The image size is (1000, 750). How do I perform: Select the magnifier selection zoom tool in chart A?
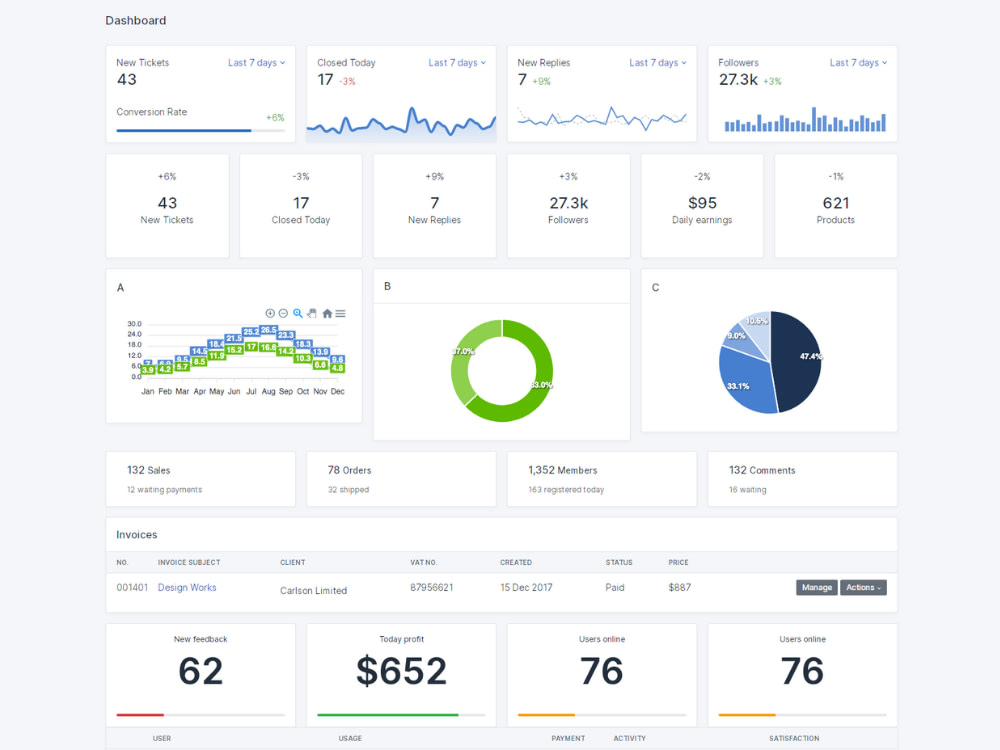coord(298,313)
